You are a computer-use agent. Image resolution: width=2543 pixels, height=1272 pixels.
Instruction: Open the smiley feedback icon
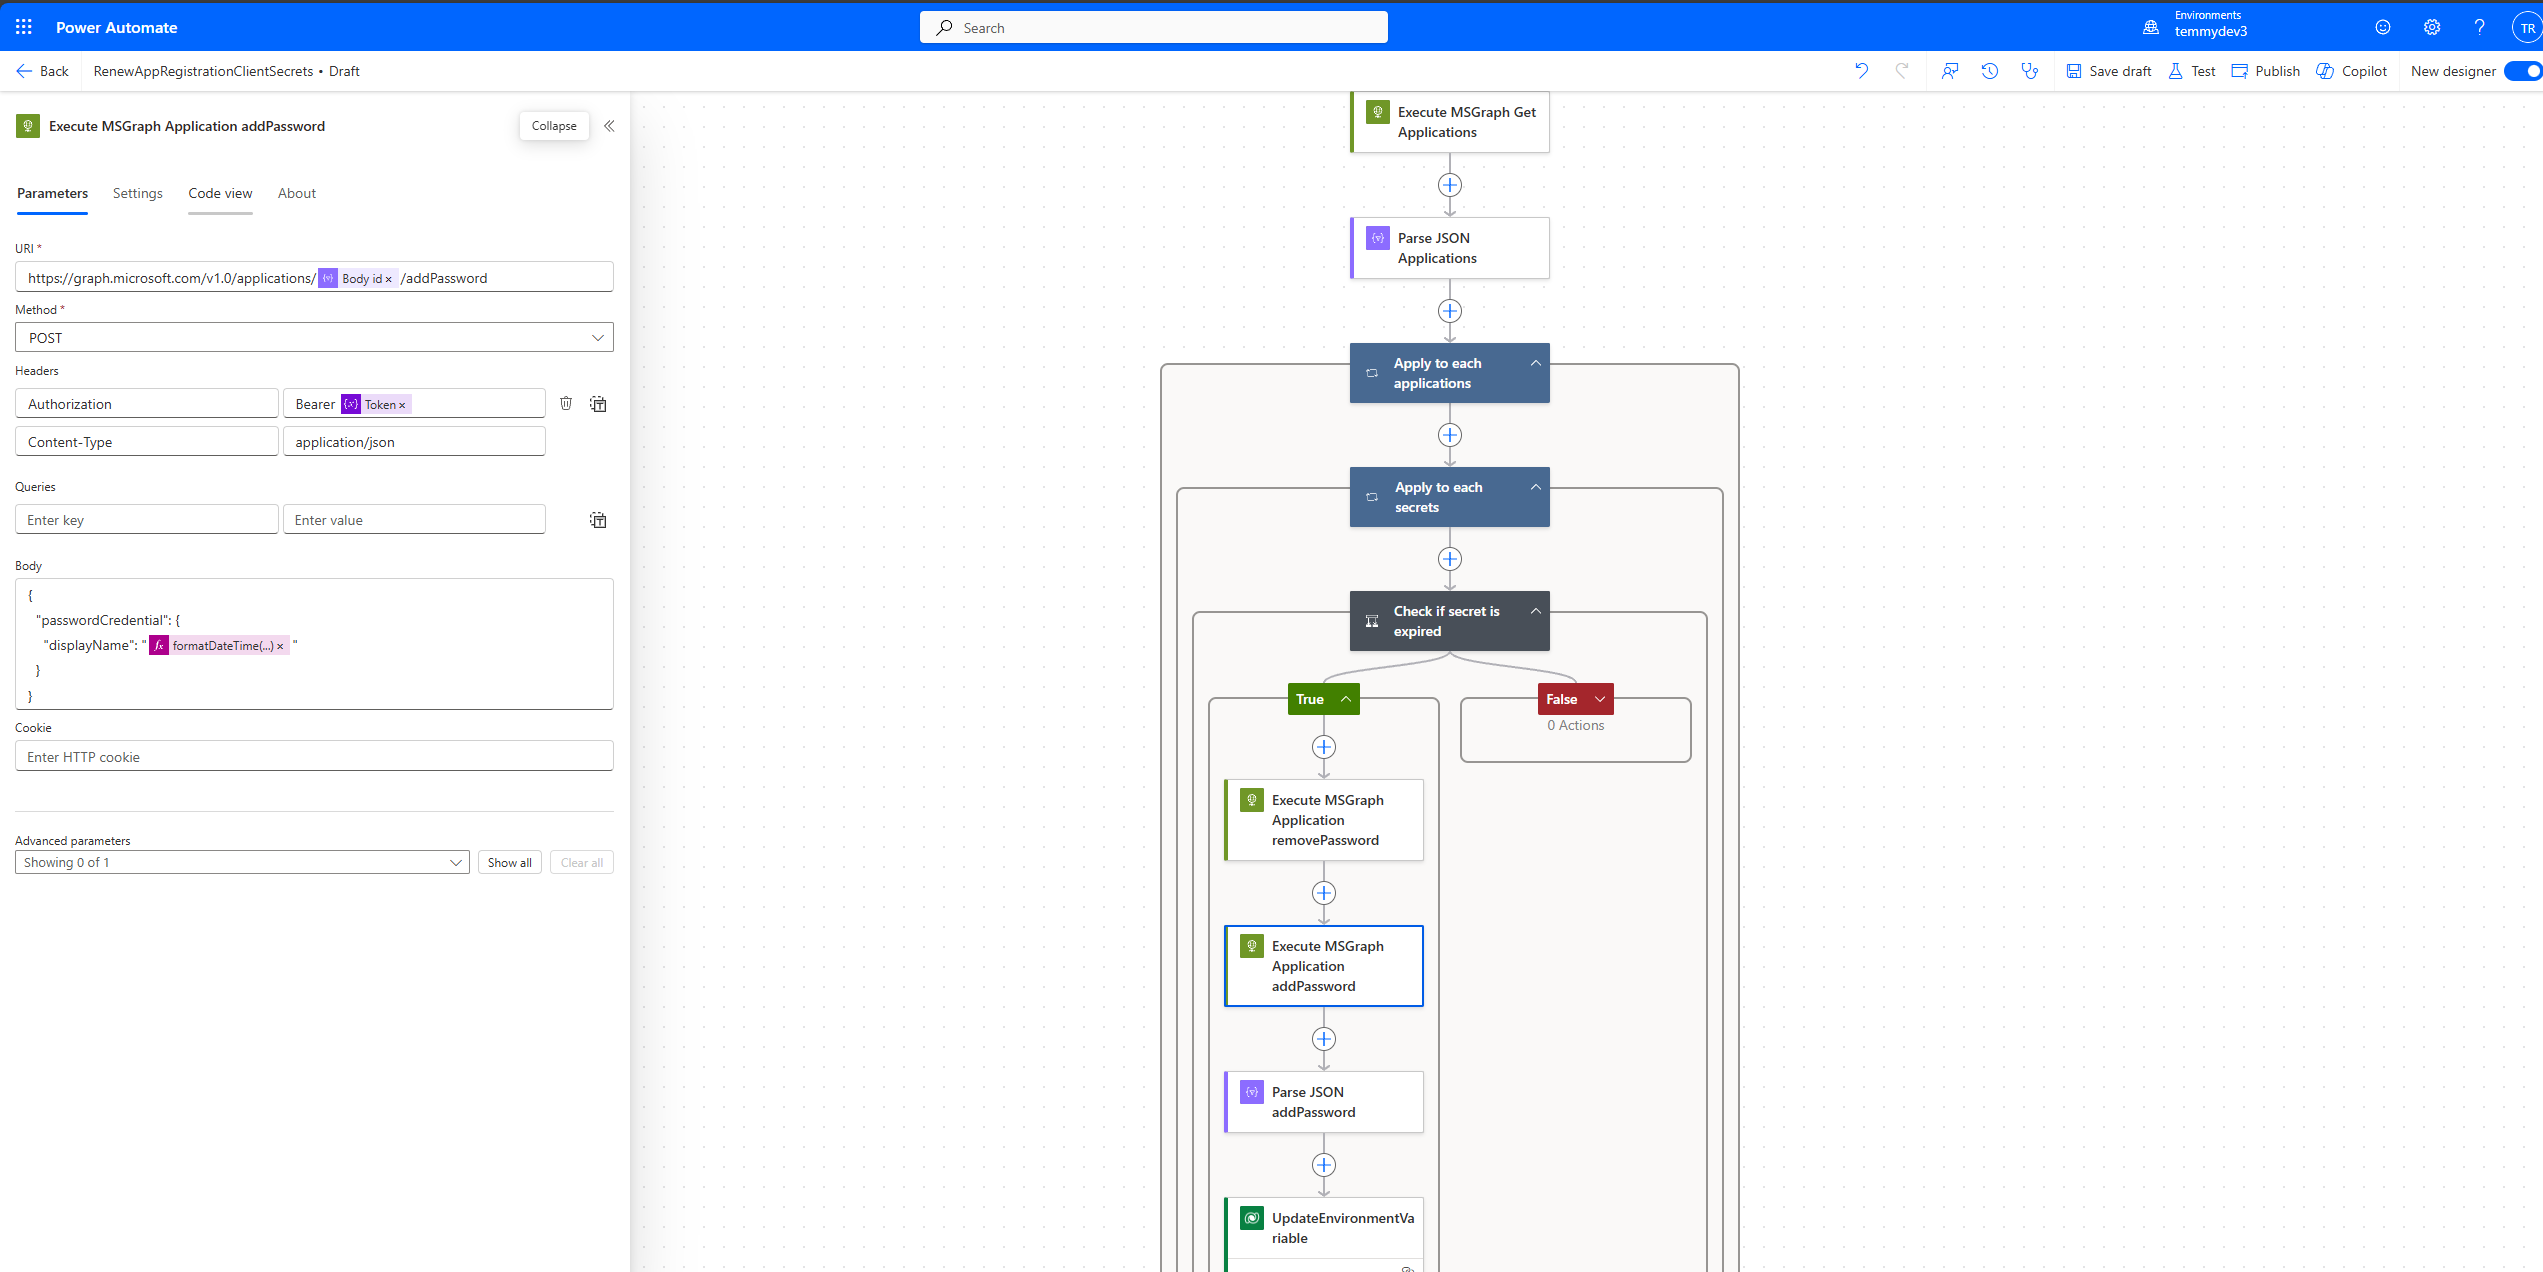pyautogui.click(x=2383, y=27)
